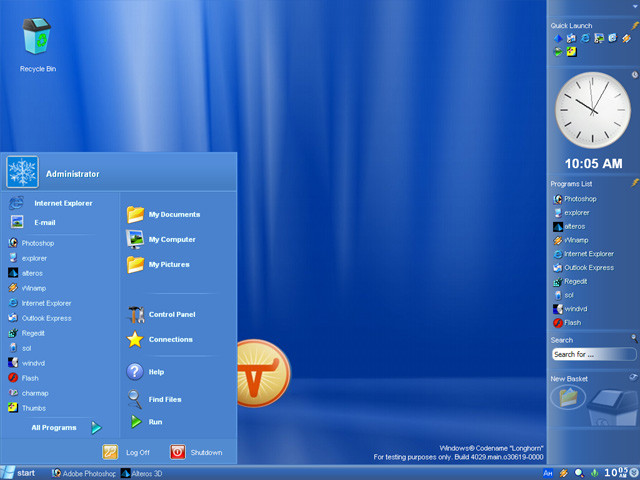The image size is (640, 480).
Task: Launch sol from the start menu list
Action: click(20, 348)
